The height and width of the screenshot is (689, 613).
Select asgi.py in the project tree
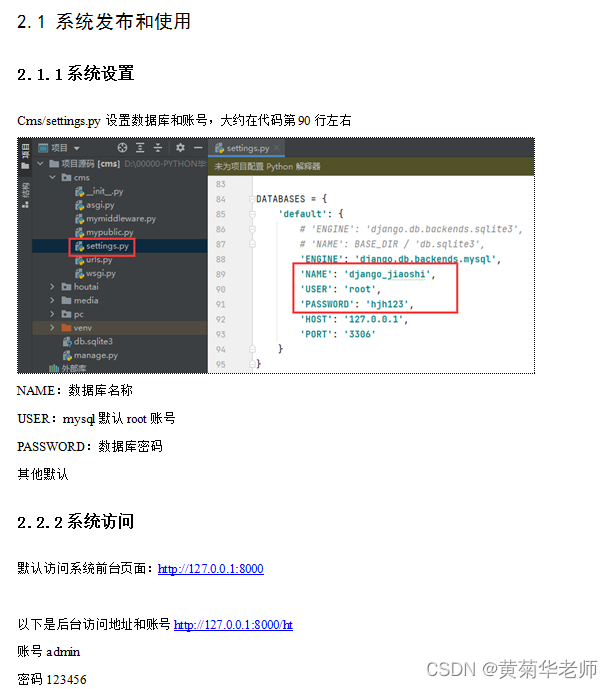point(100,205)
